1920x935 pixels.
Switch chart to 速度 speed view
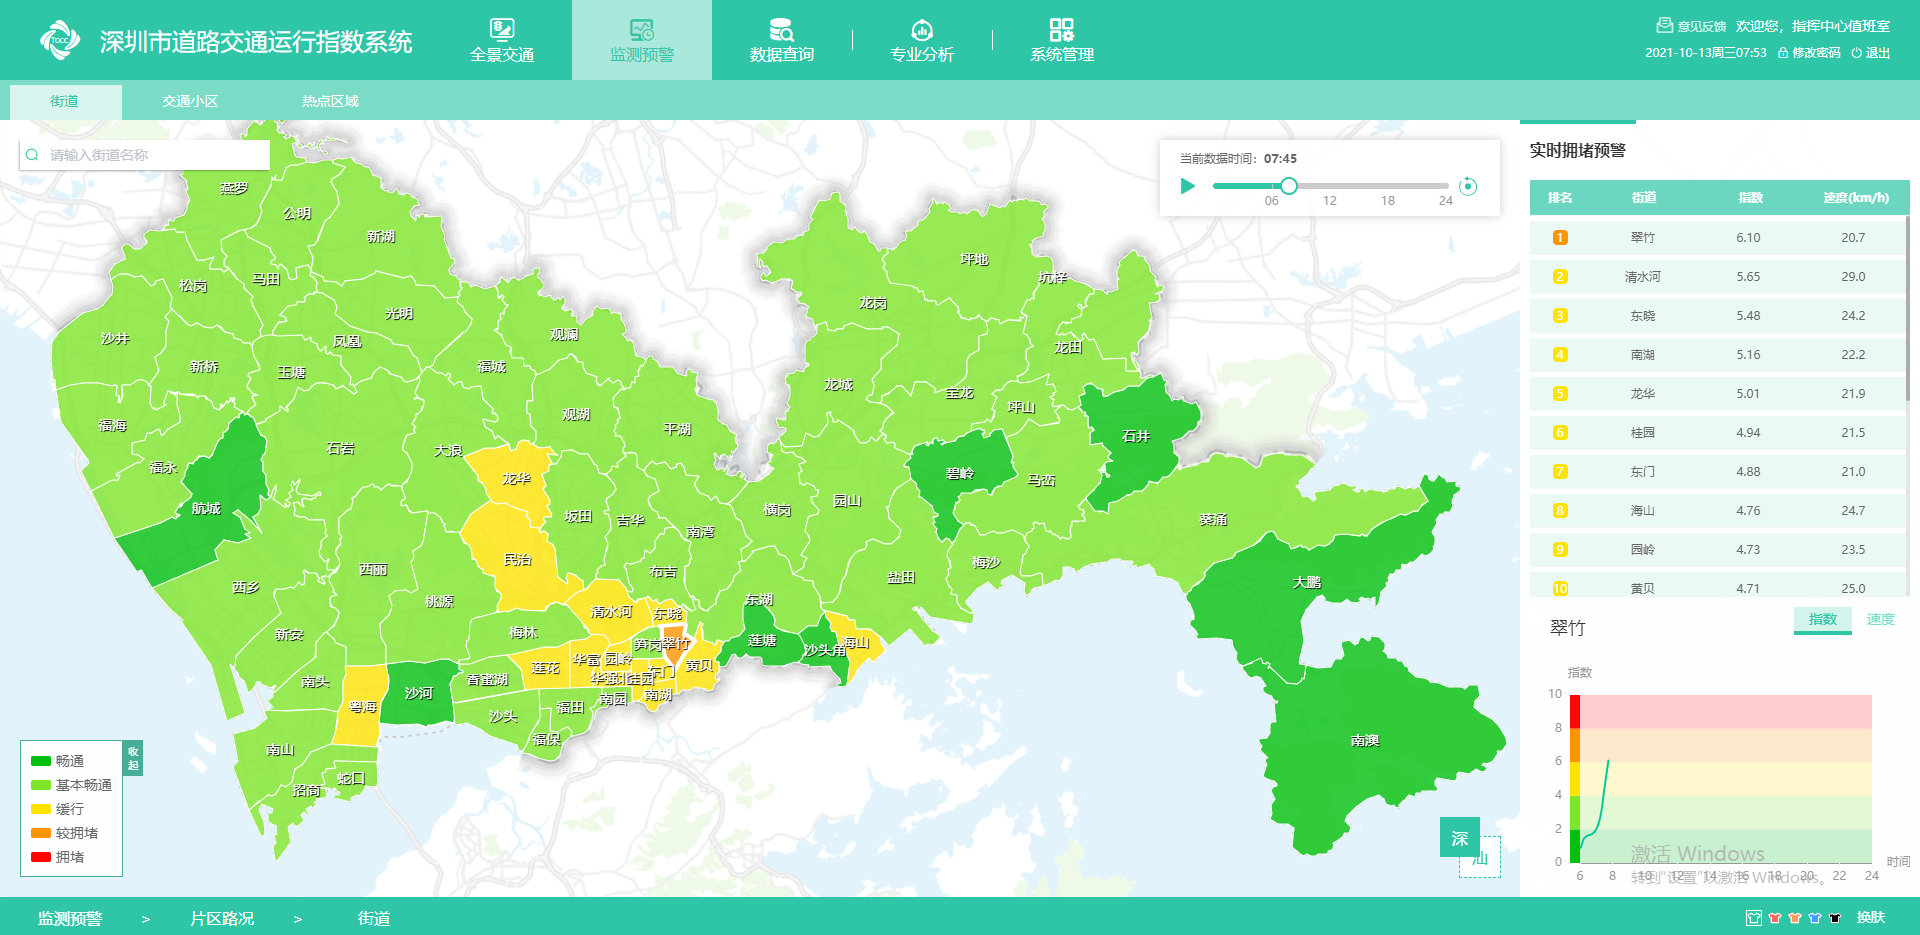pyautogui.click(x=1880, y=620)
